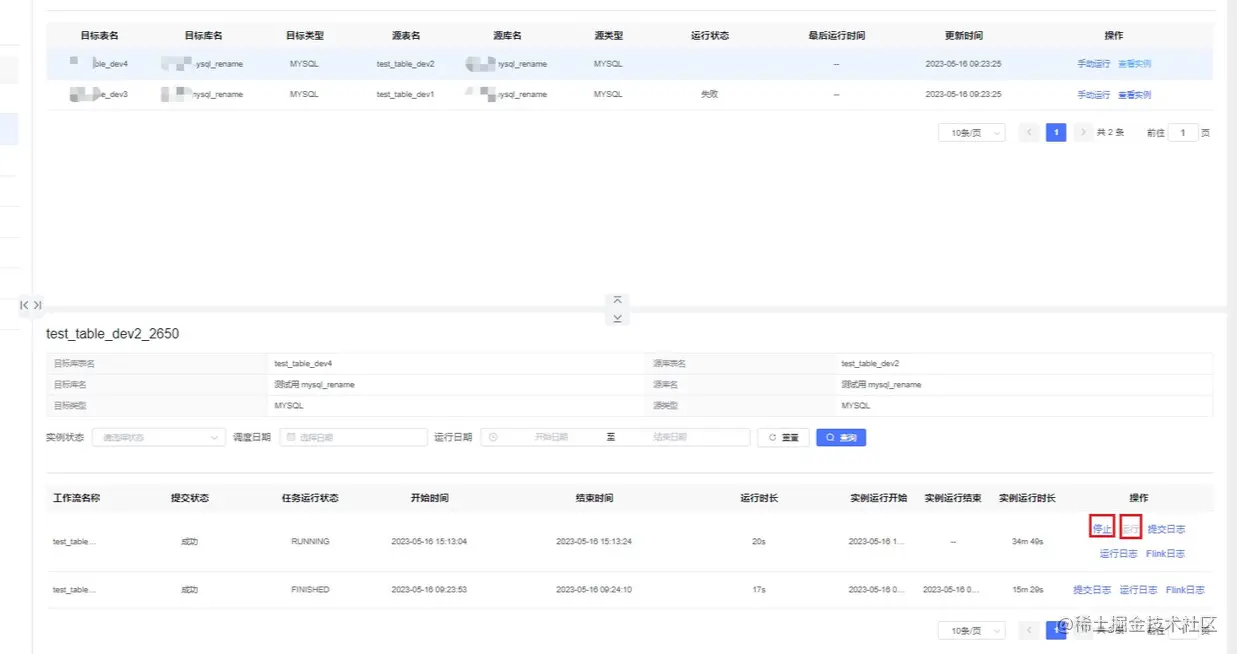Open 运行日志 for the FINISHED row

point(1138,590)
